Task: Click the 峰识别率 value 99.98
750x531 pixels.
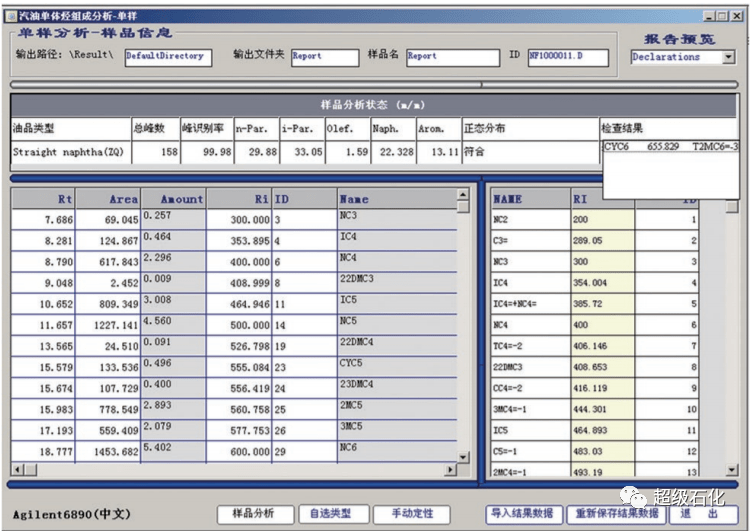Action: tap(207, 152)
